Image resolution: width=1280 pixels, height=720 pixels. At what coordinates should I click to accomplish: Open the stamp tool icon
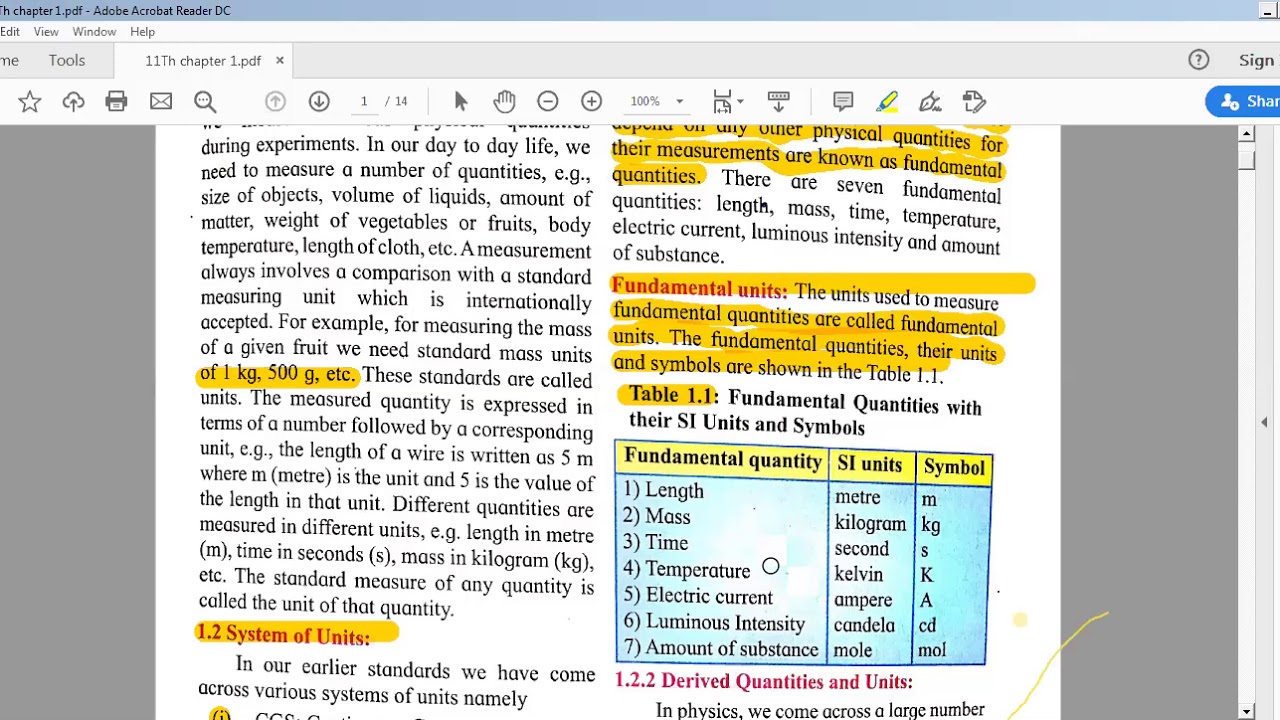975,101
